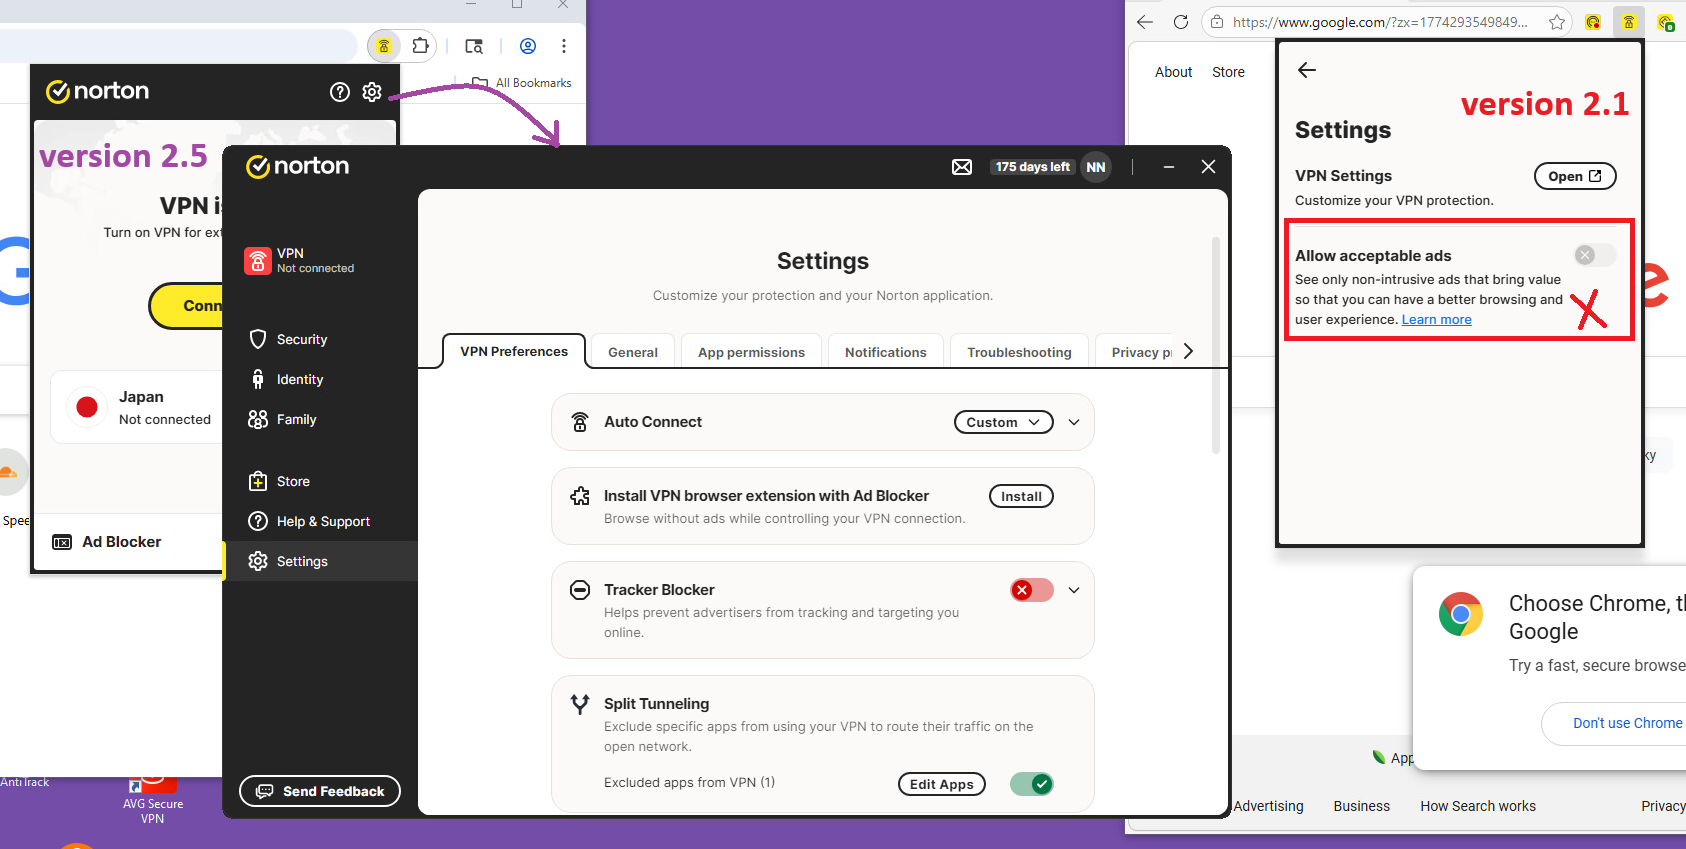The image size is (1686, 849).
Task: Open the How Search works footer link
Action: pos(1478,806)
